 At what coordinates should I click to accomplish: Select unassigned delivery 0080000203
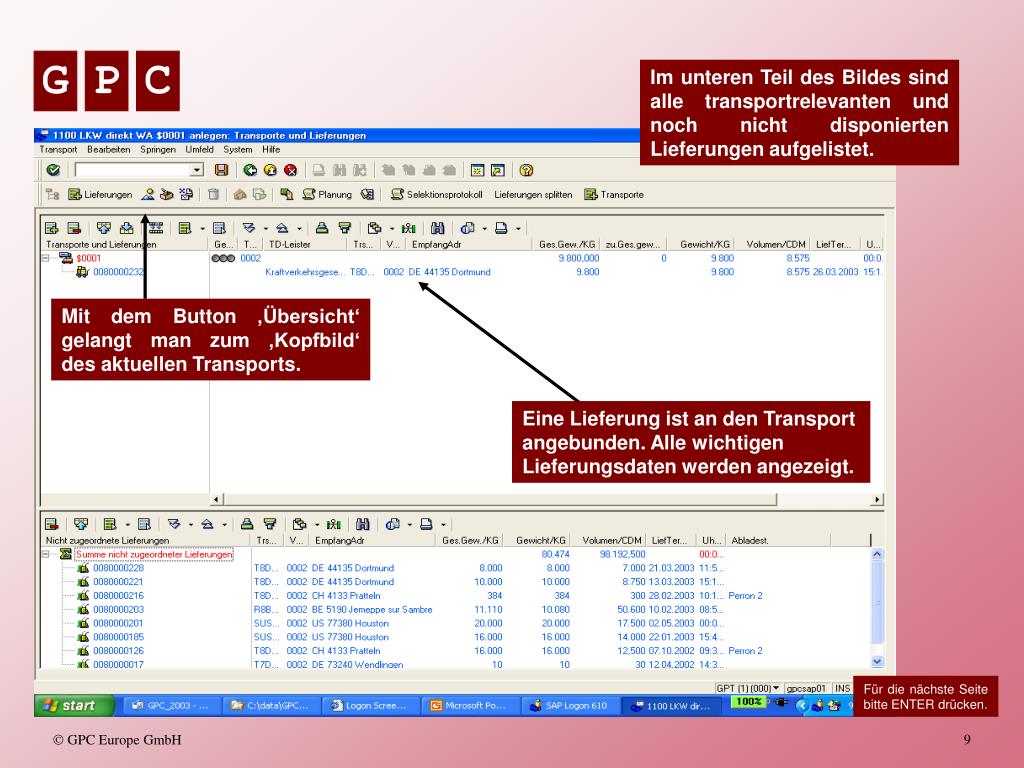118,609
